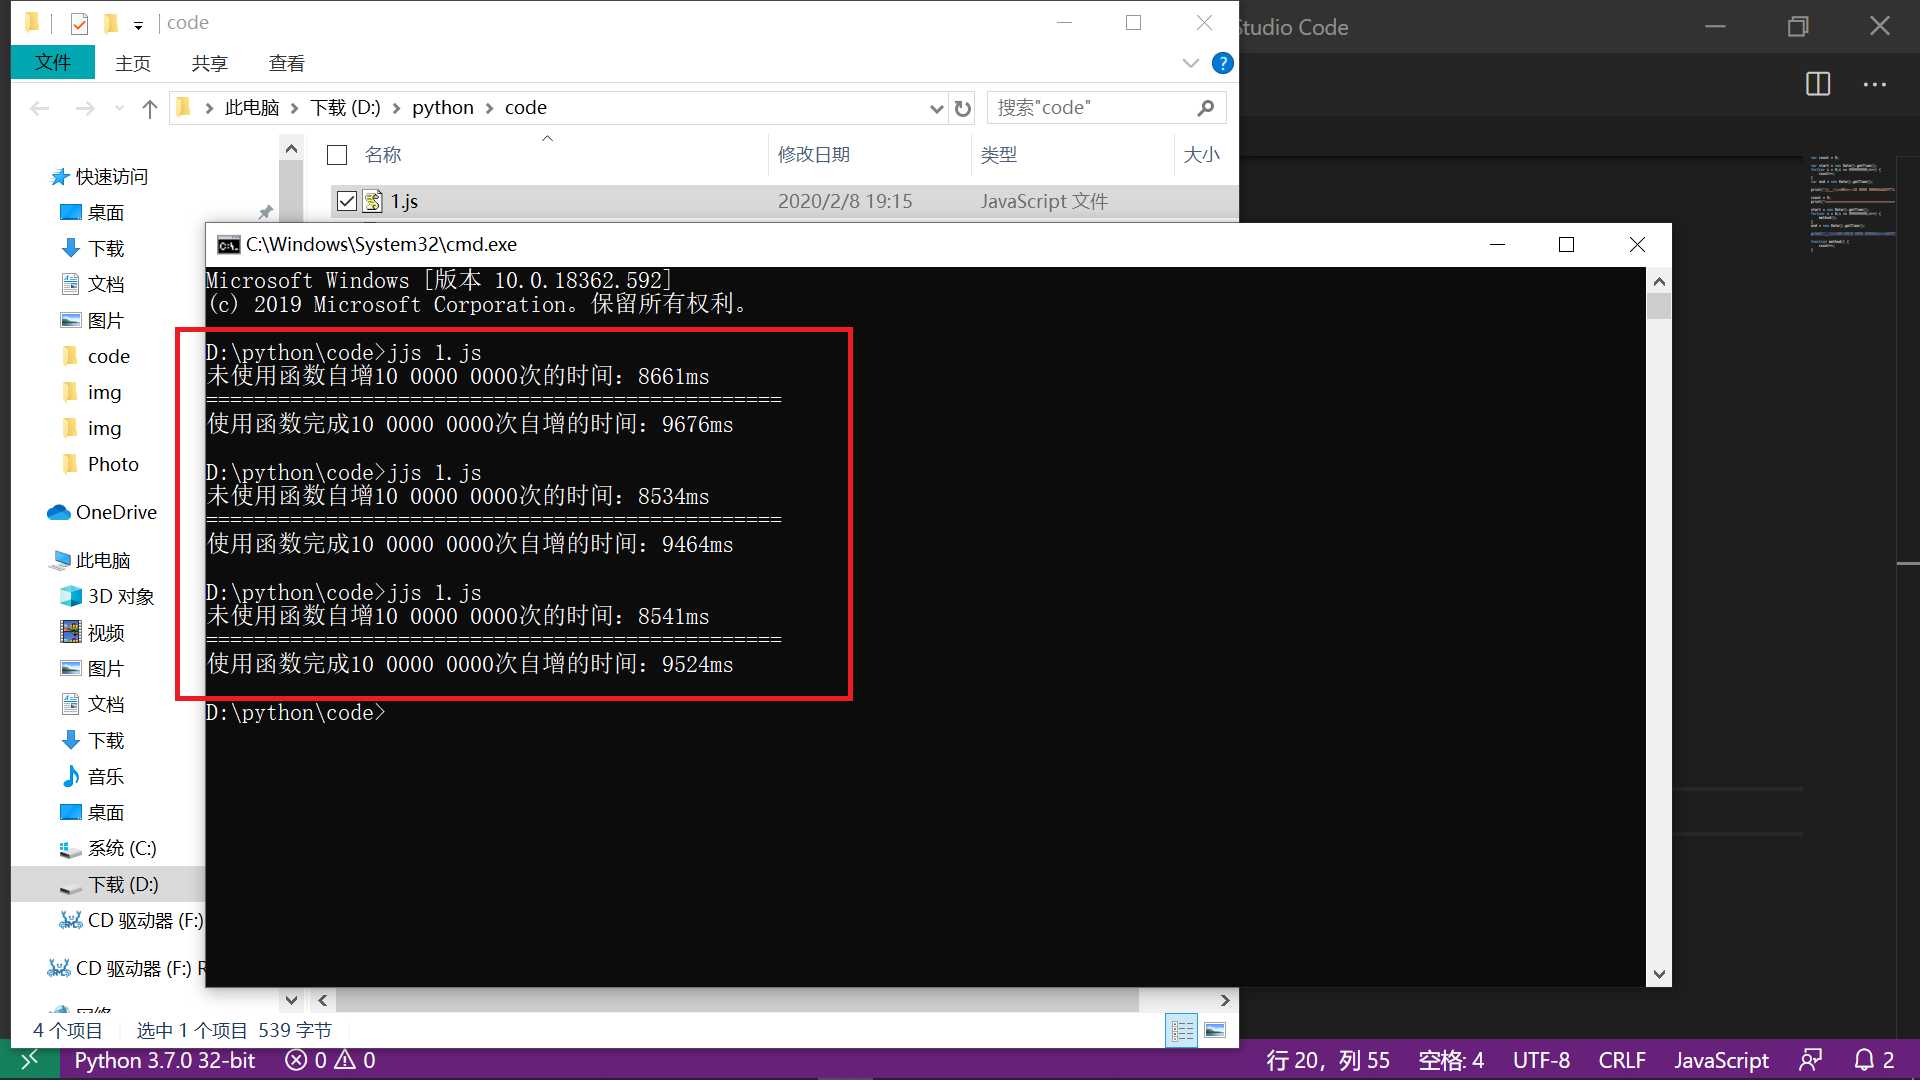Click 空格: 4 indentation setting

coord(1451,1060)
